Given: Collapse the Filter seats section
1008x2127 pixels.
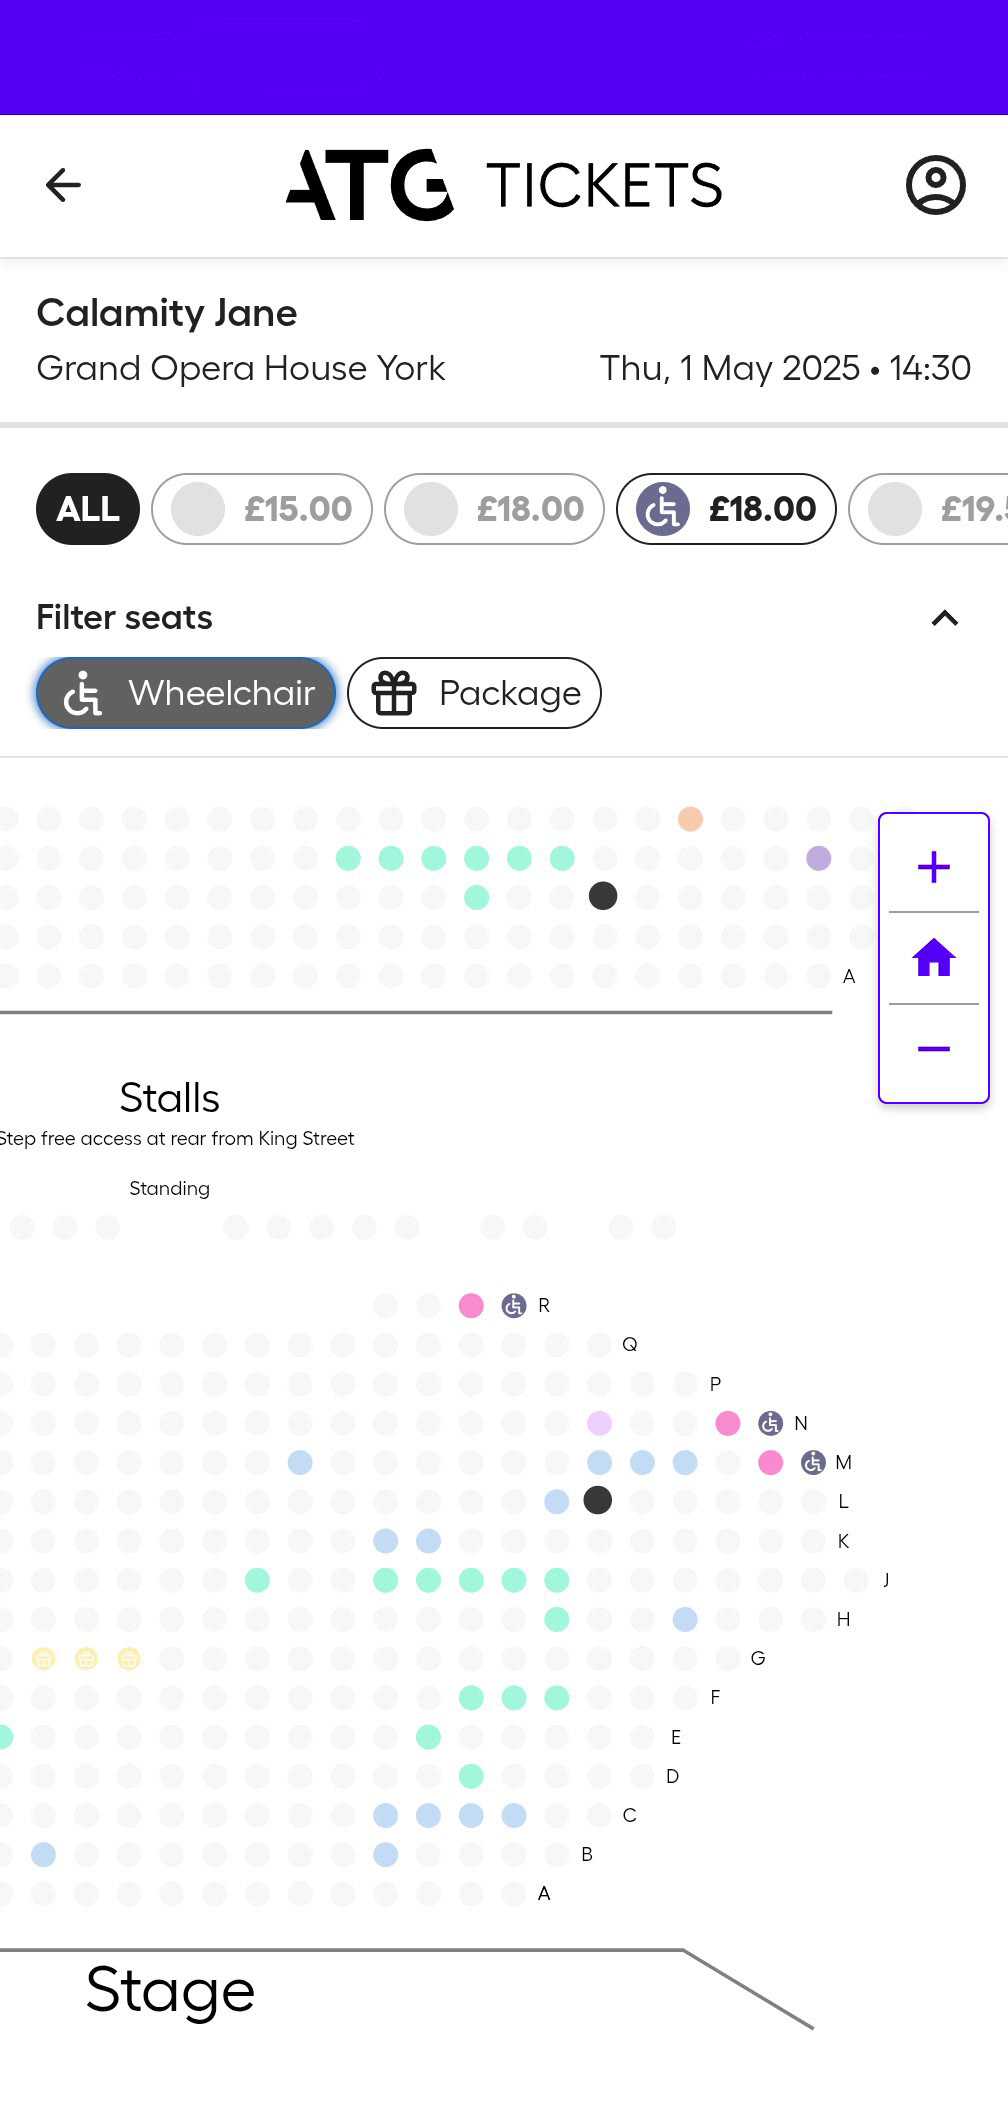Looking at the screenshot, I should [x=944, y=618].
